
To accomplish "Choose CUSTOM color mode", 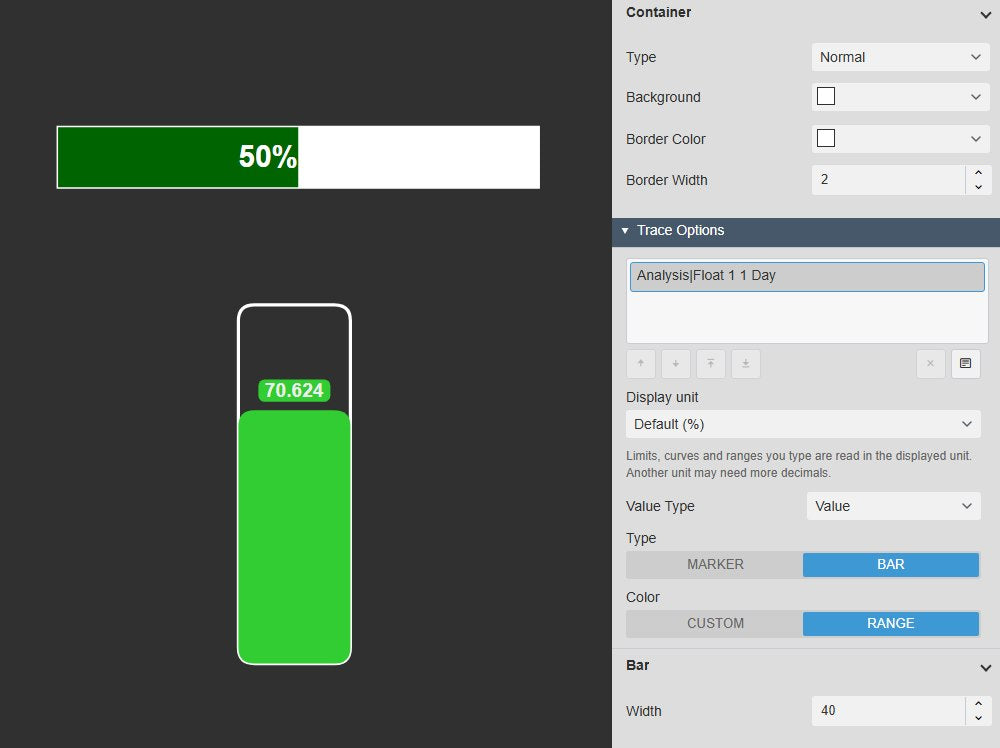I will [715, 624].
